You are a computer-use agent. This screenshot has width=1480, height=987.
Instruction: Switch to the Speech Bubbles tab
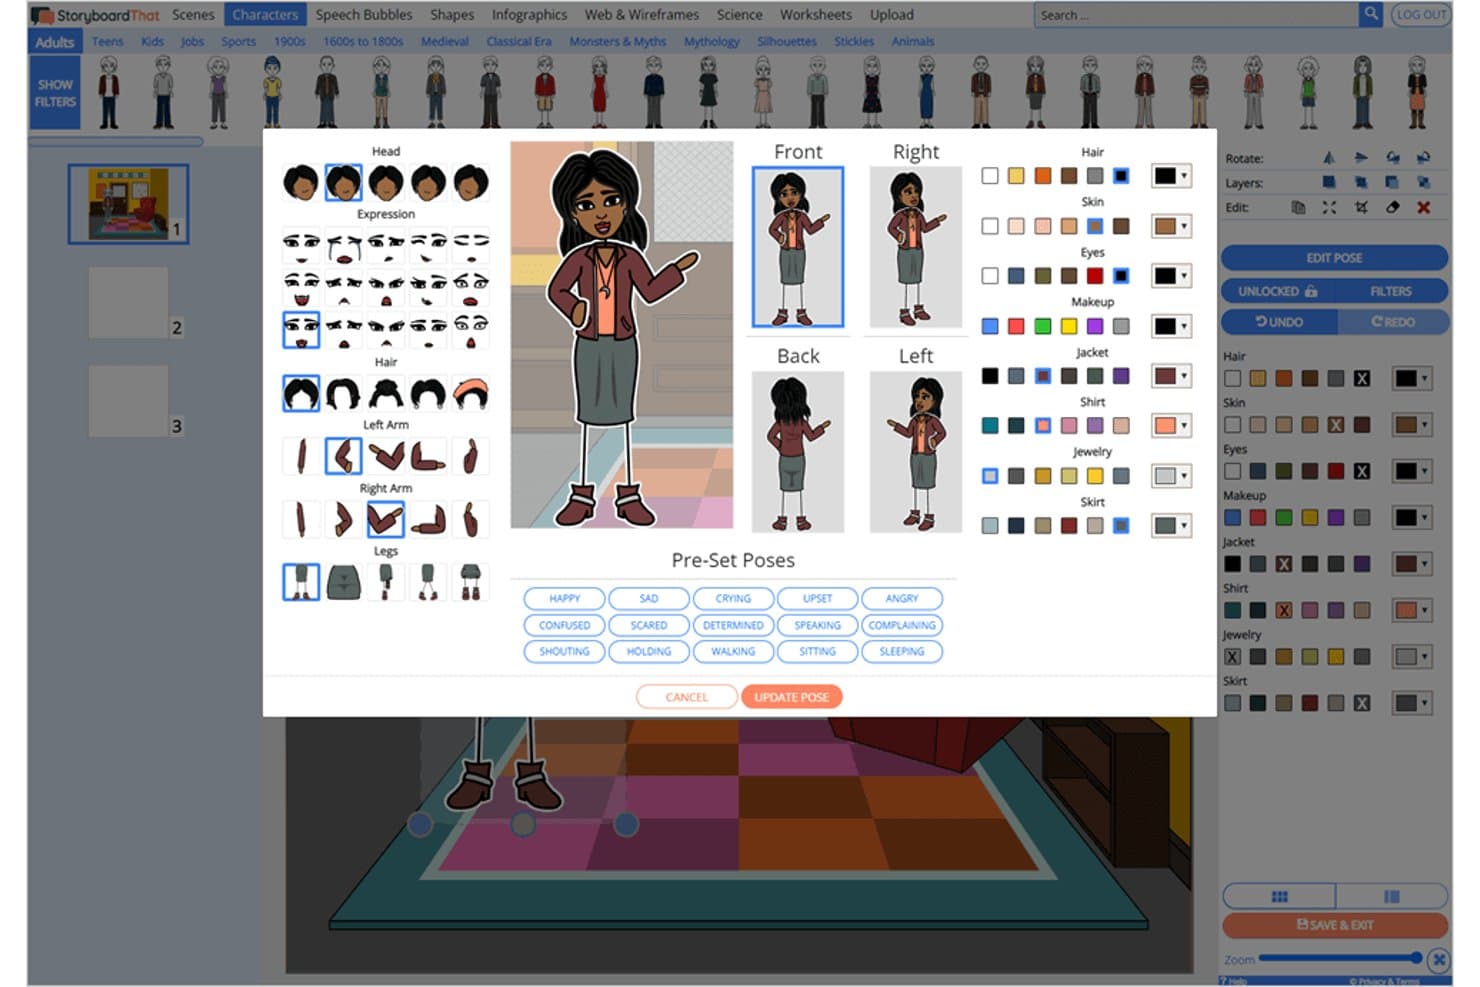click(364, 15)
